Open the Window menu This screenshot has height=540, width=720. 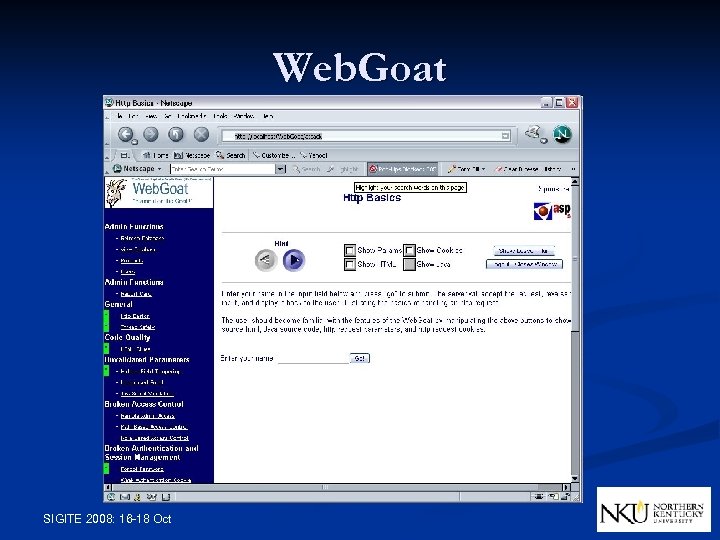(x=244, y=116)
